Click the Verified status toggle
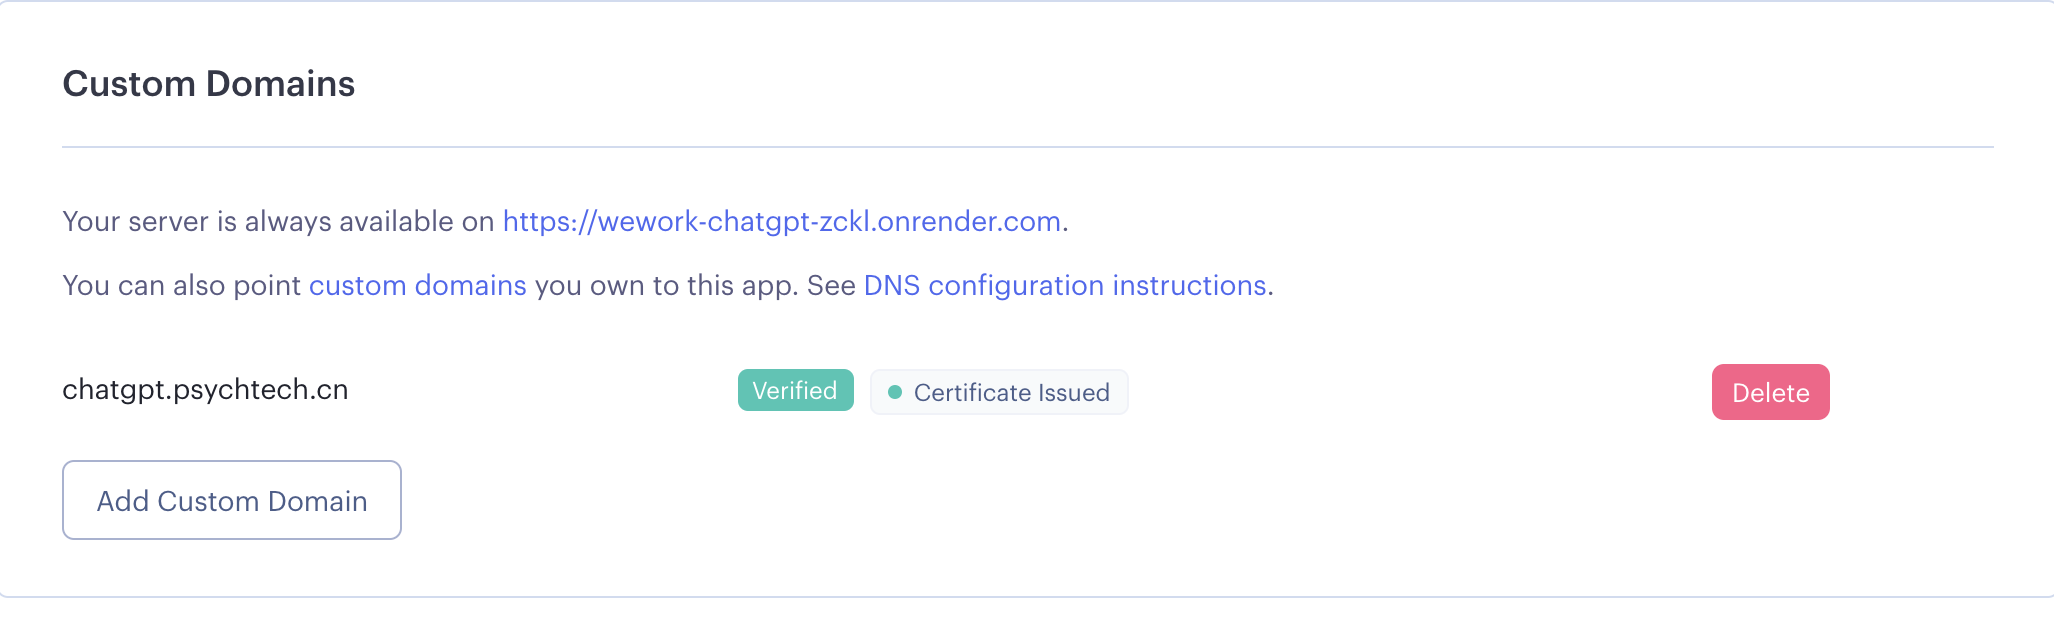The height and width of the screenshot is (618, 2054). pyautogui.click(x=795, y=390)
